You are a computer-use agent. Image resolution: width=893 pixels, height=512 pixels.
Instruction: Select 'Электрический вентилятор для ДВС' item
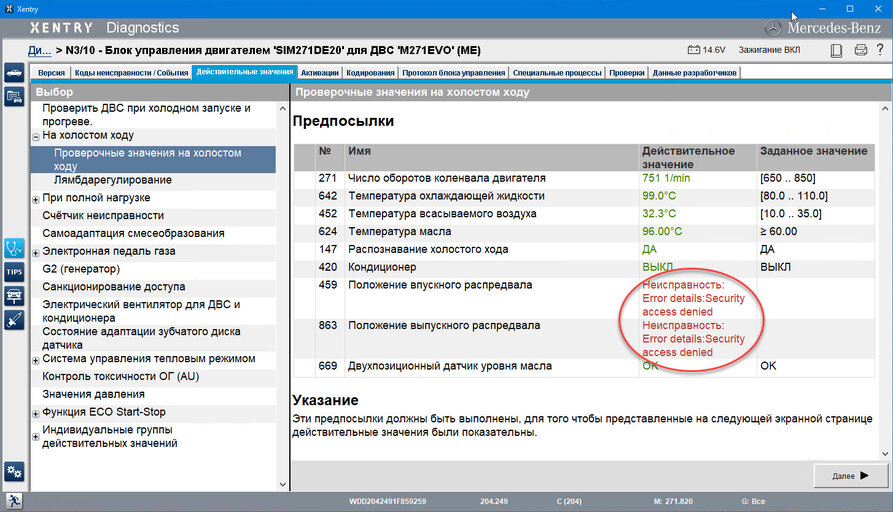[x=141, y=311]
